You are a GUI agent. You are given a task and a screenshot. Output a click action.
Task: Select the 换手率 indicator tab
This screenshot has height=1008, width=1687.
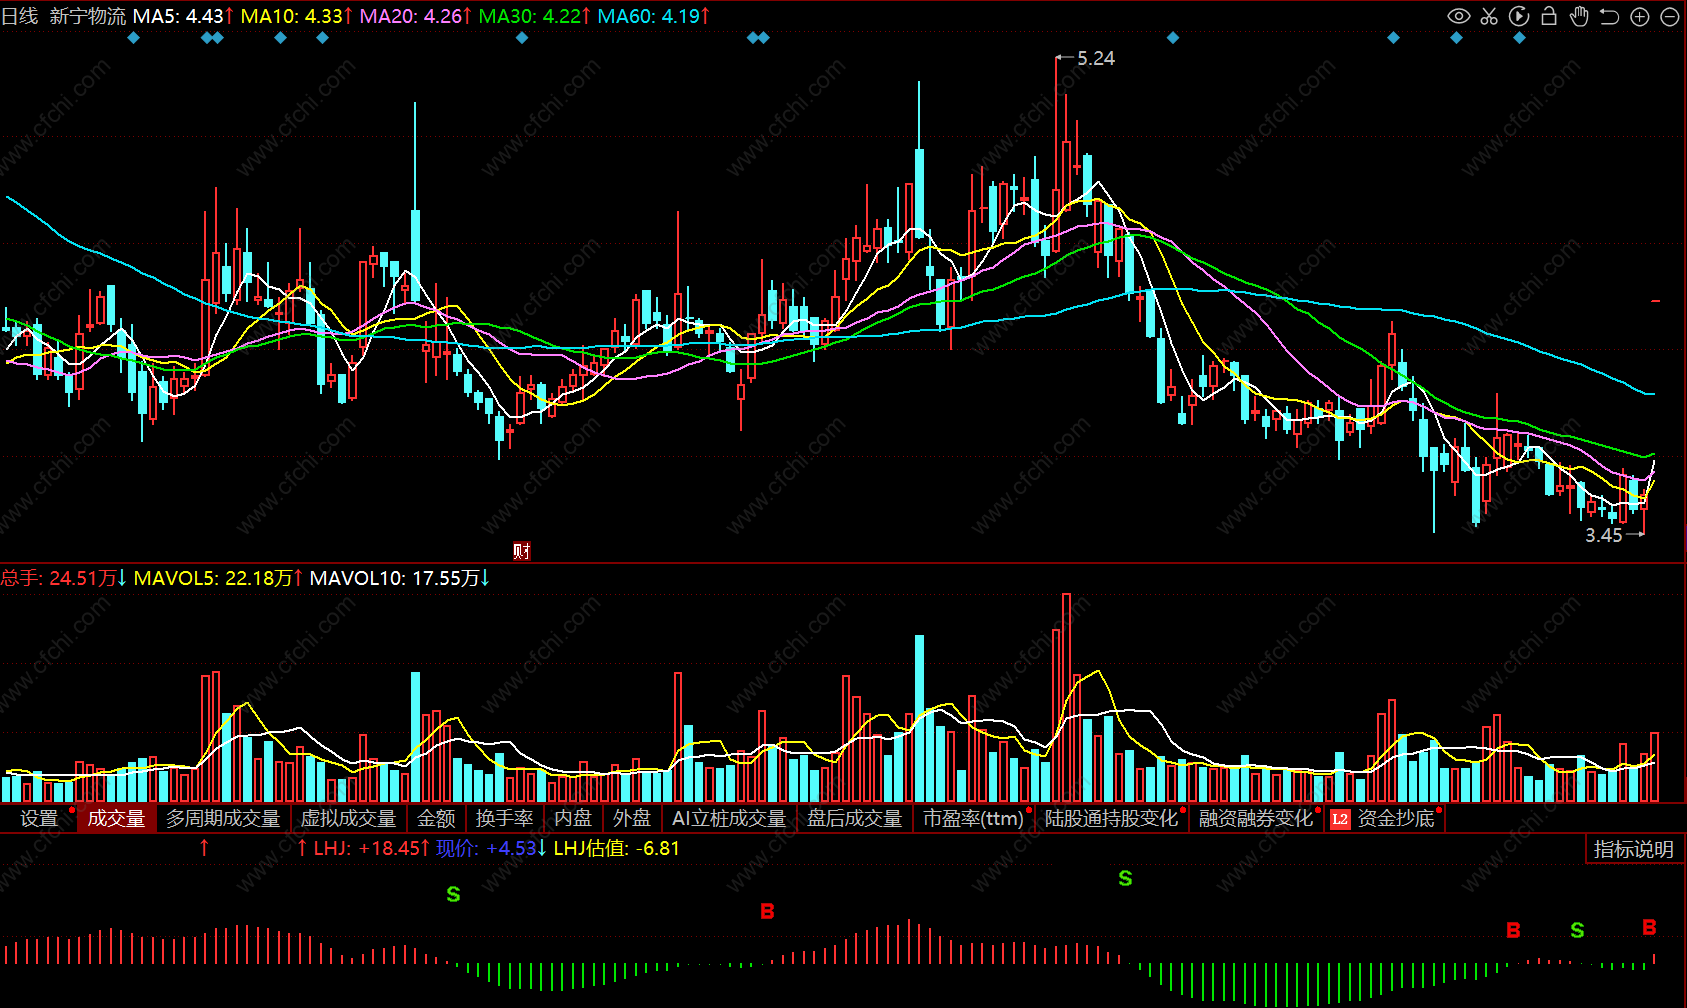(504, 818)
